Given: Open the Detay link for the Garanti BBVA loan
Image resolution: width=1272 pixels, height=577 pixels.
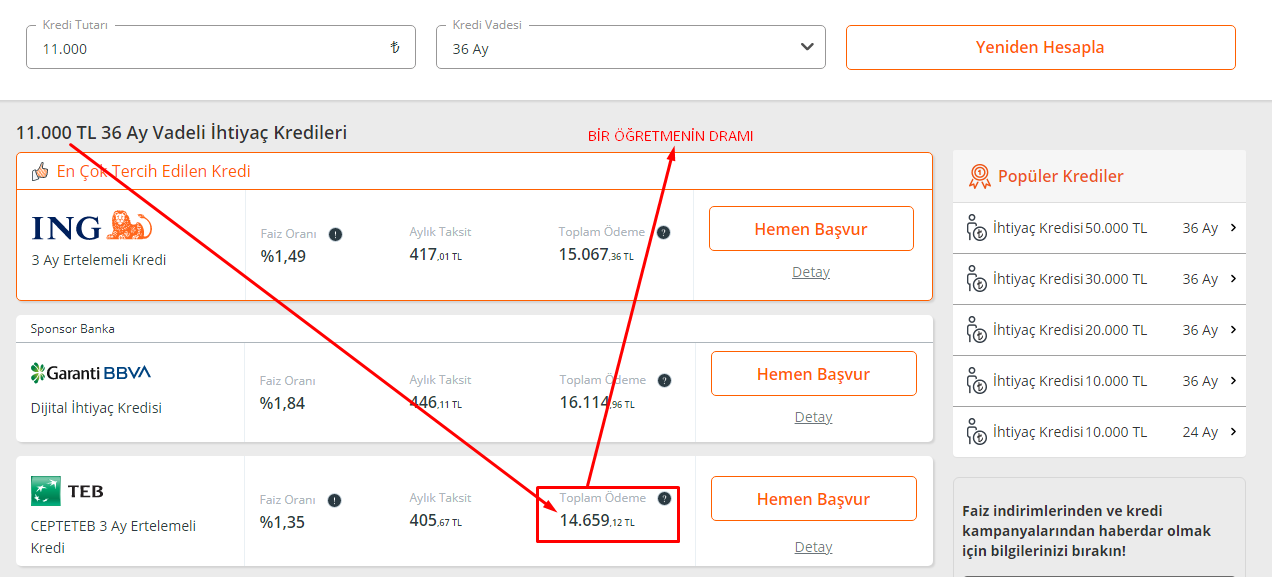Looking at the screenshot, I should [x=813, y=417].
